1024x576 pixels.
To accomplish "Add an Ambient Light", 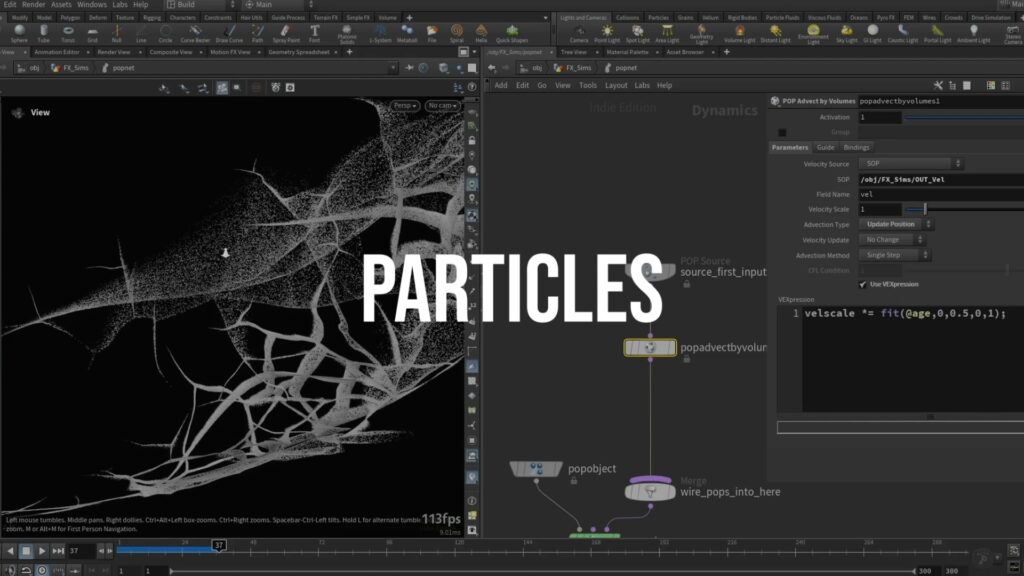I will [x=973, y=33].
